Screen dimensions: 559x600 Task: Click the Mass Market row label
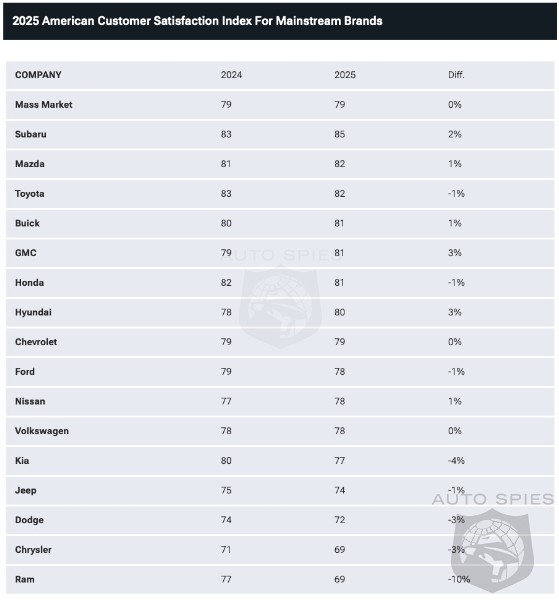(x=44, y=104)
